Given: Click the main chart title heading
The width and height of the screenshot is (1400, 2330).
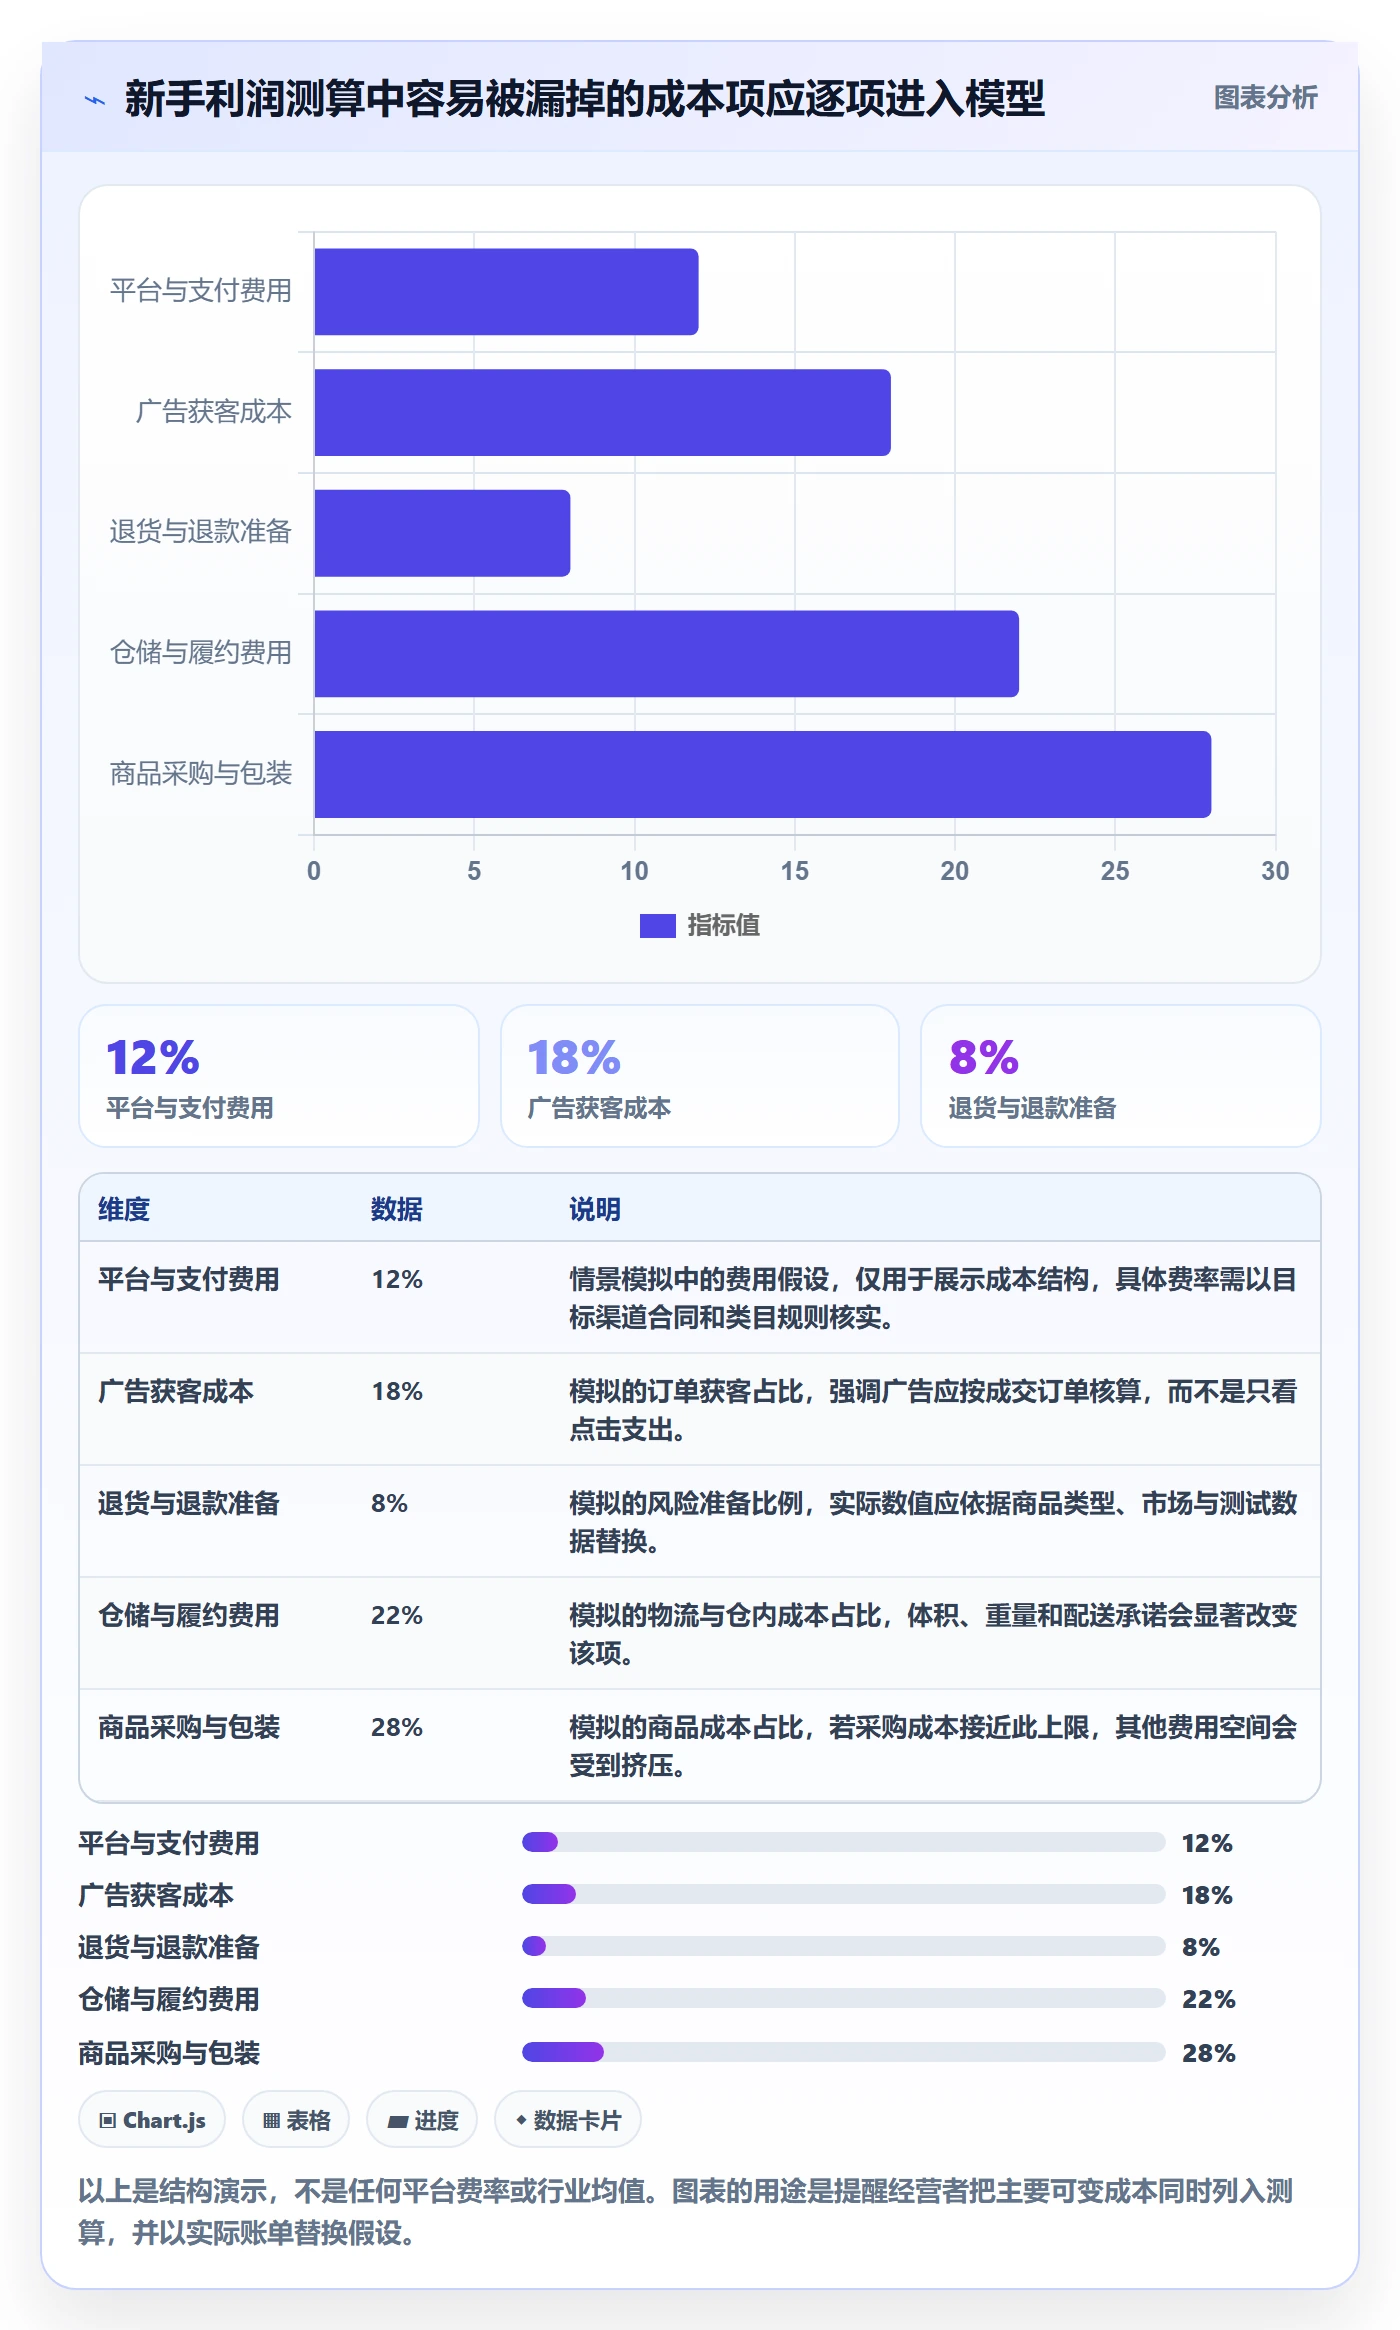Looking at the screenshot, I should click(x=584, y=99).
